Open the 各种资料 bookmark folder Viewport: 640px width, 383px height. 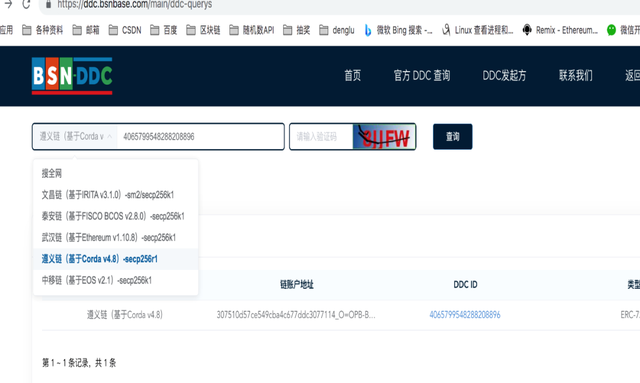[42, 30]
